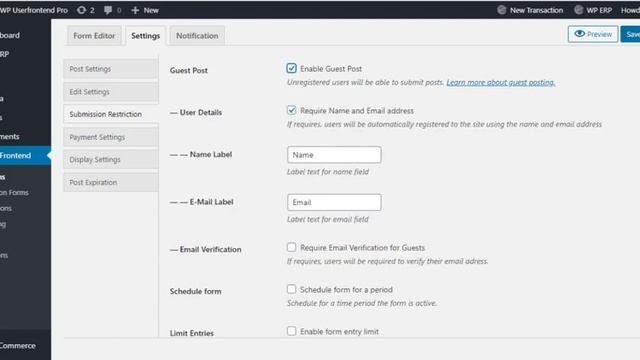Click 'Label text for name field' hint

click(328, 172)
